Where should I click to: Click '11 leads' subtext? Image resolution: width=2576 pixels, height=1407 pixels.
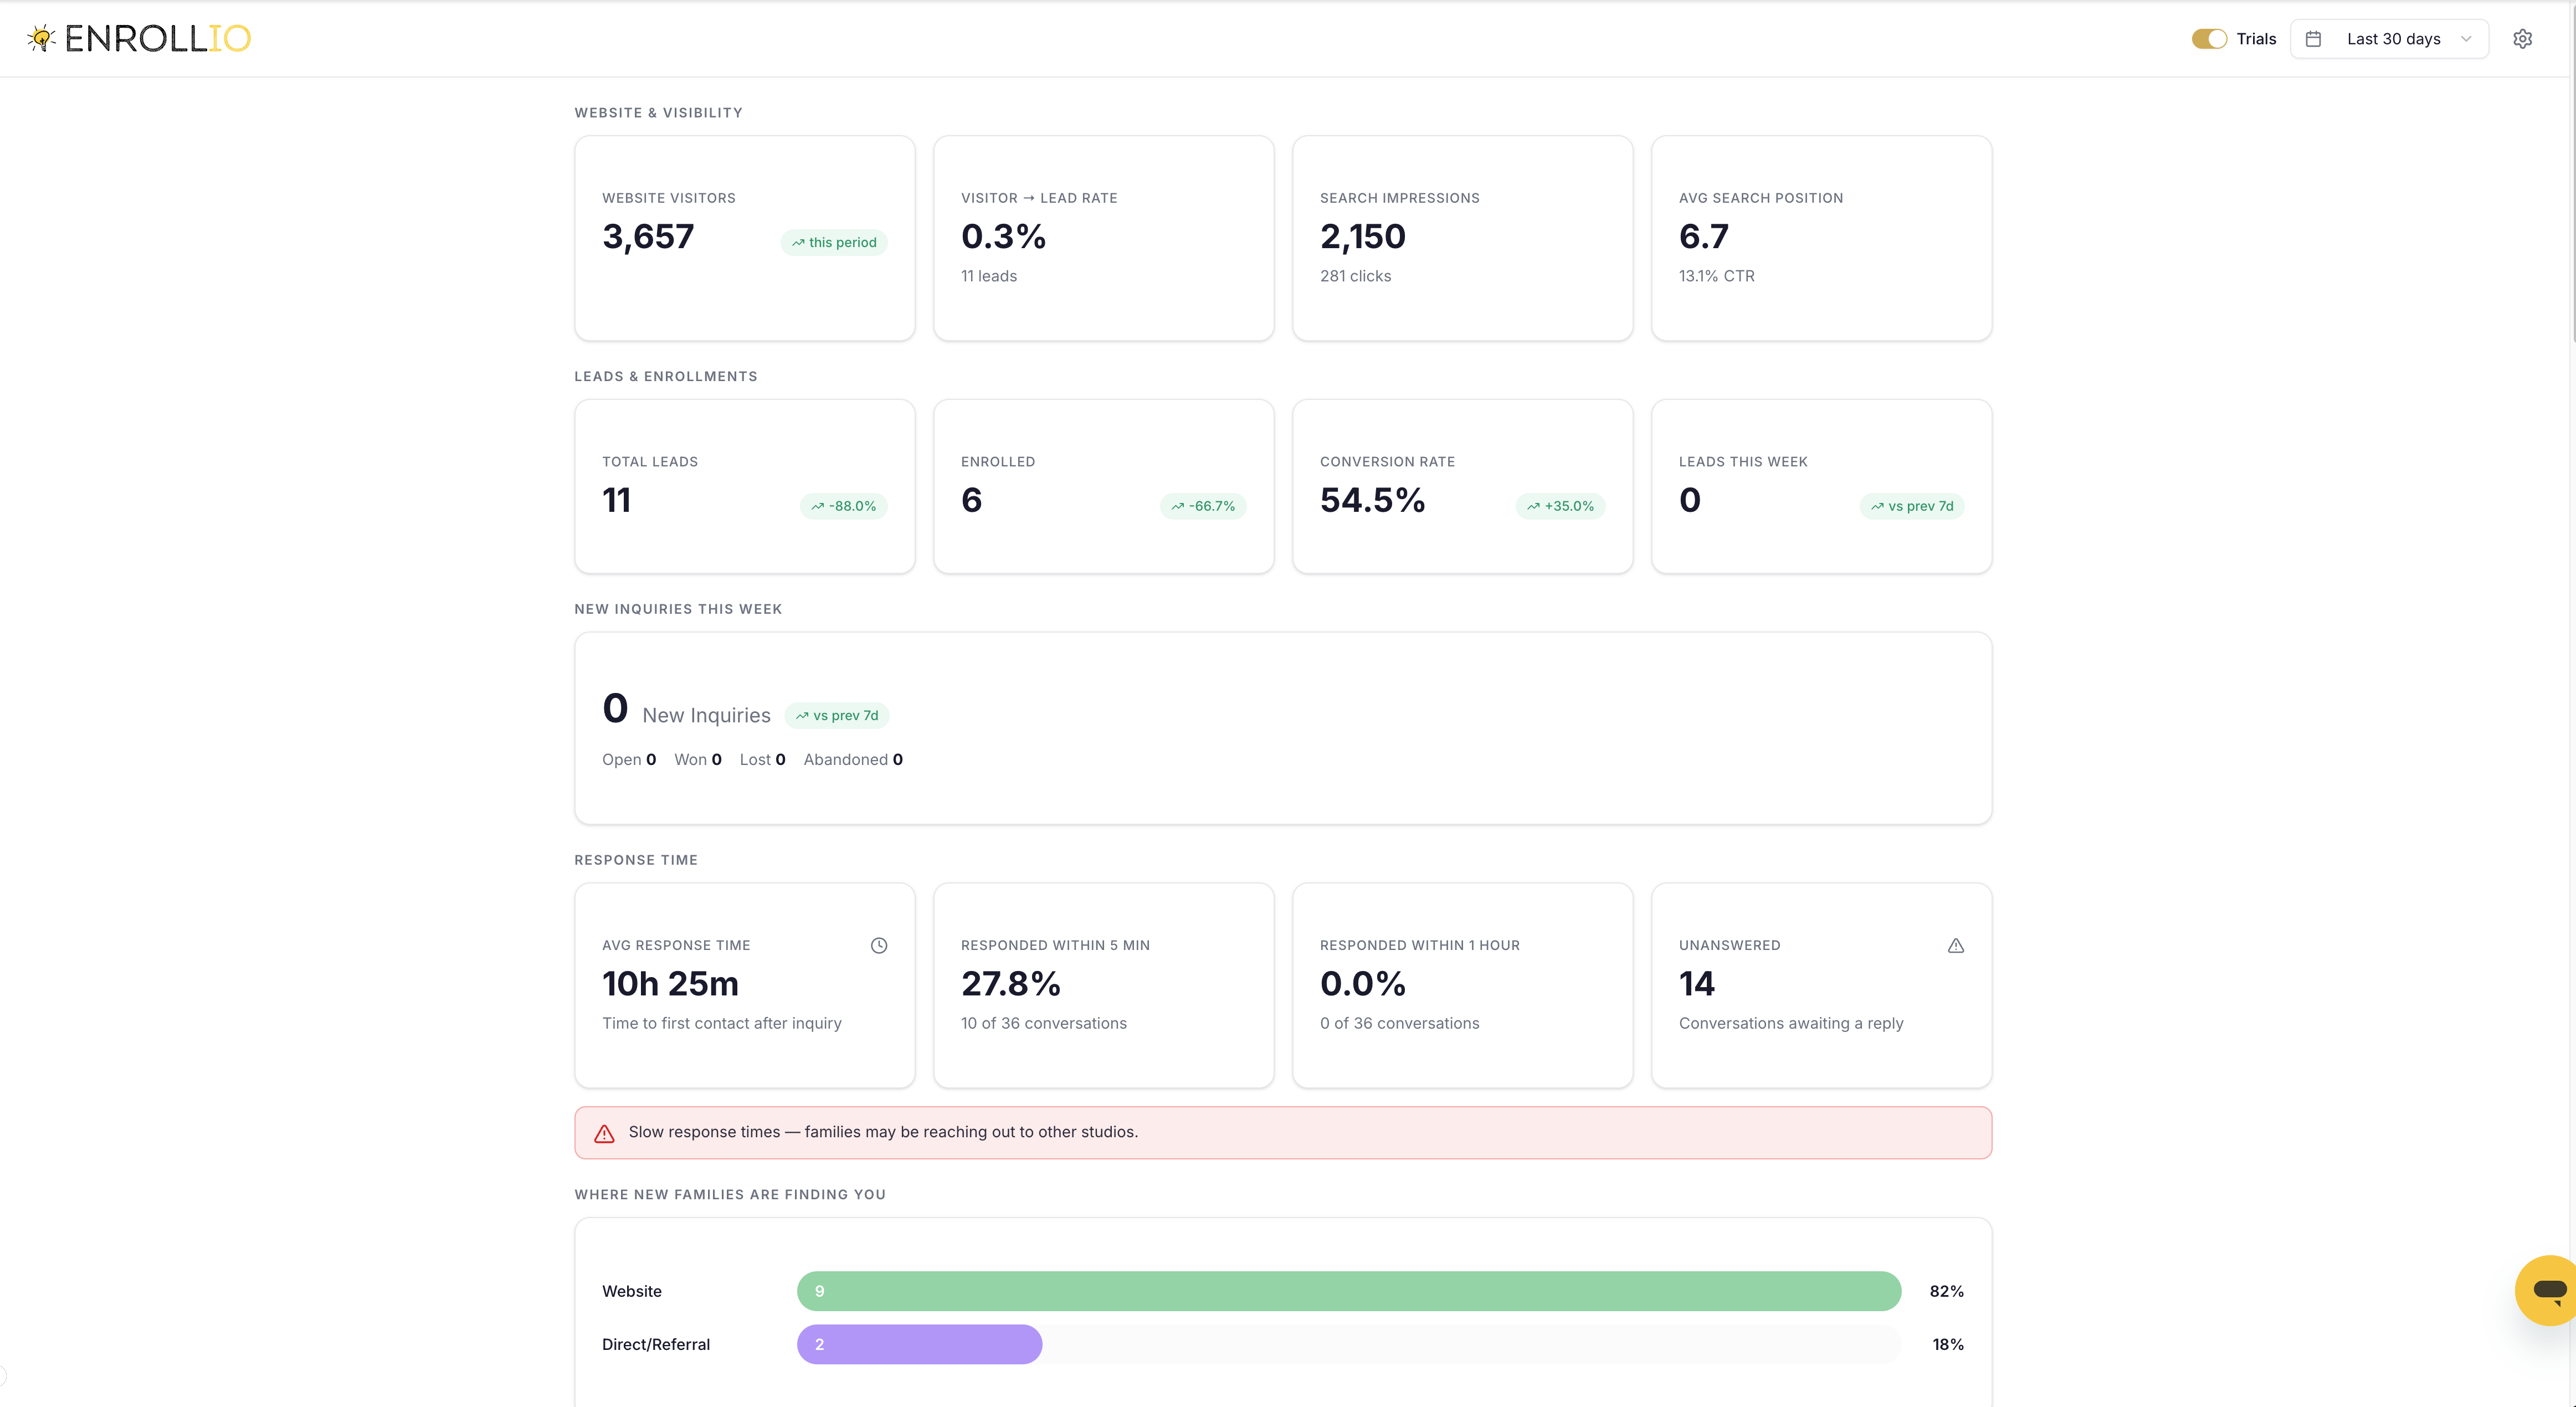coord(989,276)
